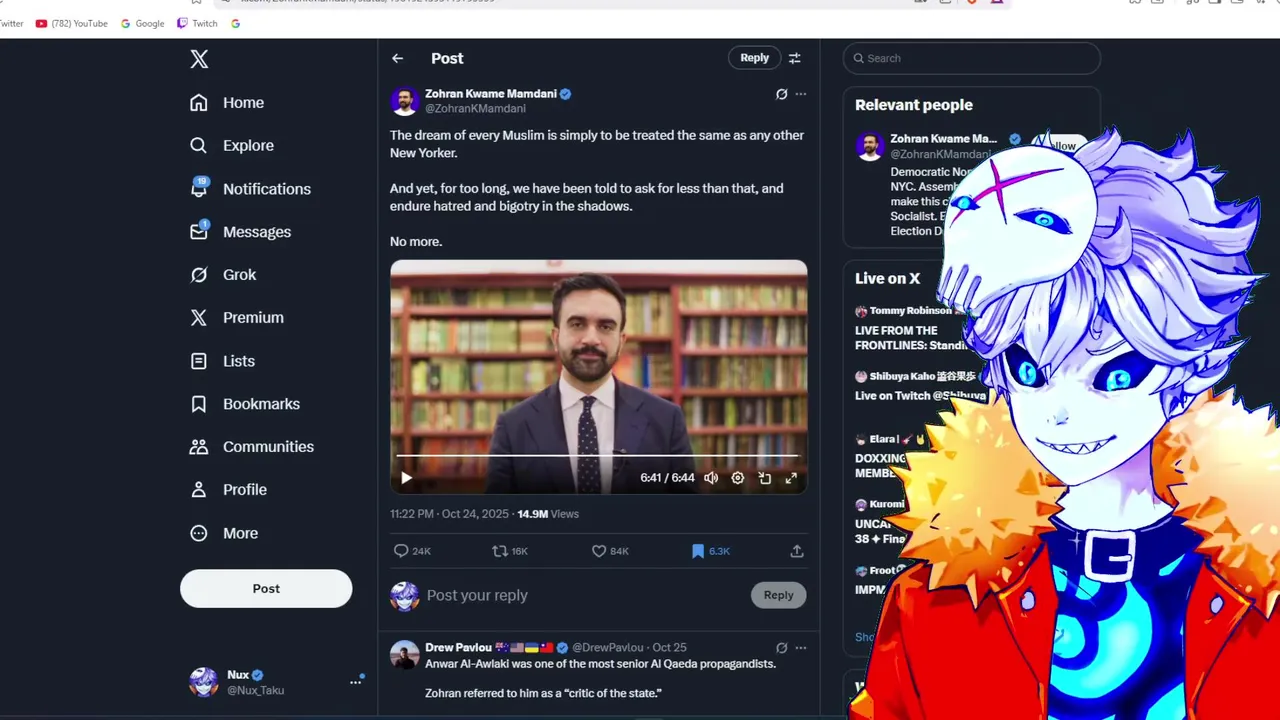This screenshot has width=1280, height=720.
Task: Open Twitch bookmark in browser bar
Action: tap(197, 23)
